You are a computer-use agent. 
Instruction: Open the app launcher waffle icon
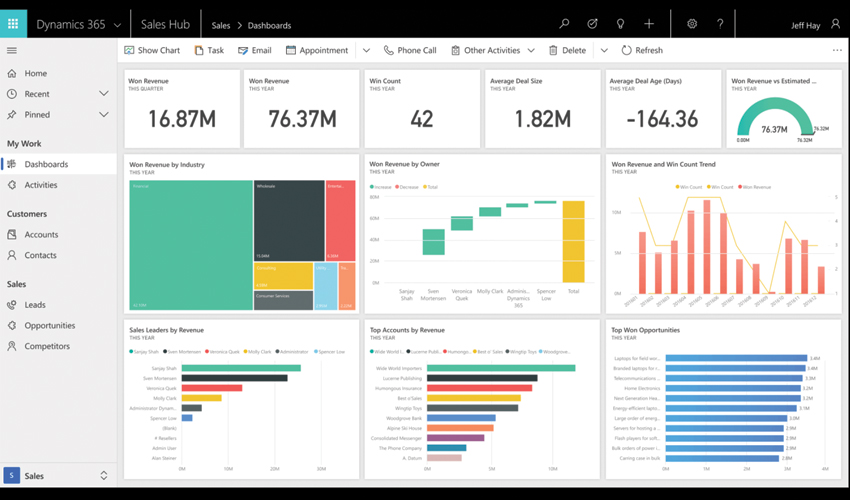(x=13, y=24)
